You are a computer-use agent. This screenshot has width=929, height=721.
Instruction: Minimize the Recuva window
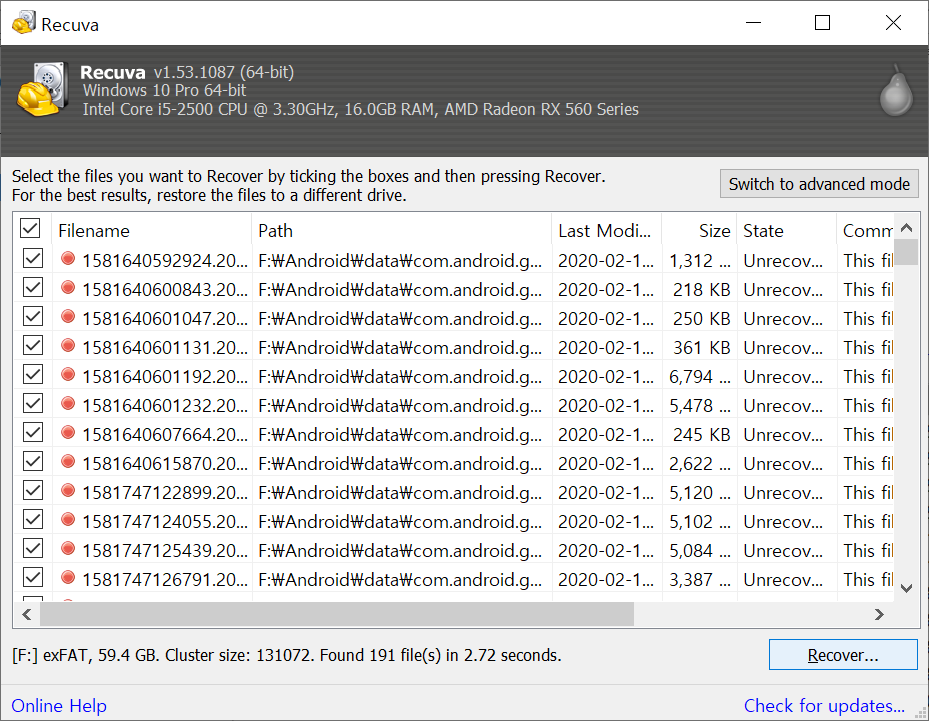pos(753,23)
